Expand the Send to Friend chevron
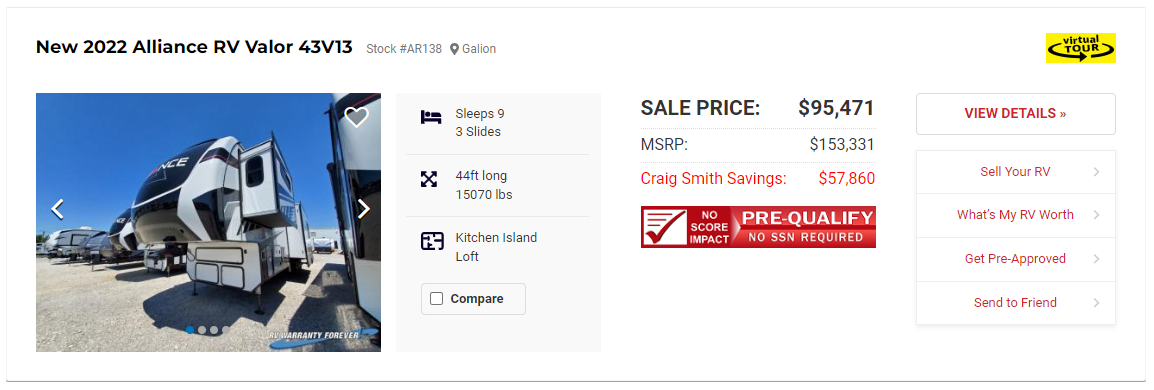1154x390 pixels. tap(1097, 302)
